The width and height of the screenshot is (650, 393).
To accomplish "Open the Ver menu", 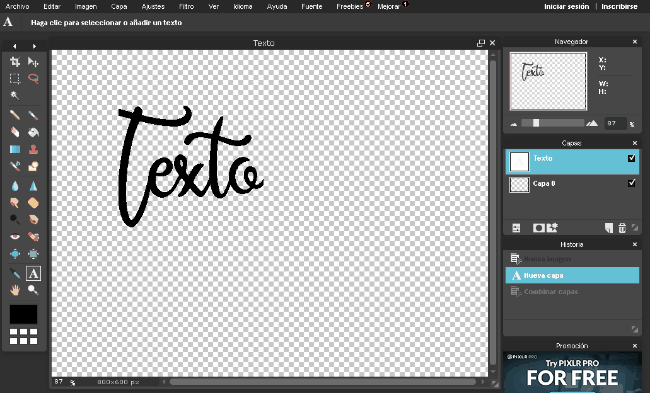I will (213, 6).
